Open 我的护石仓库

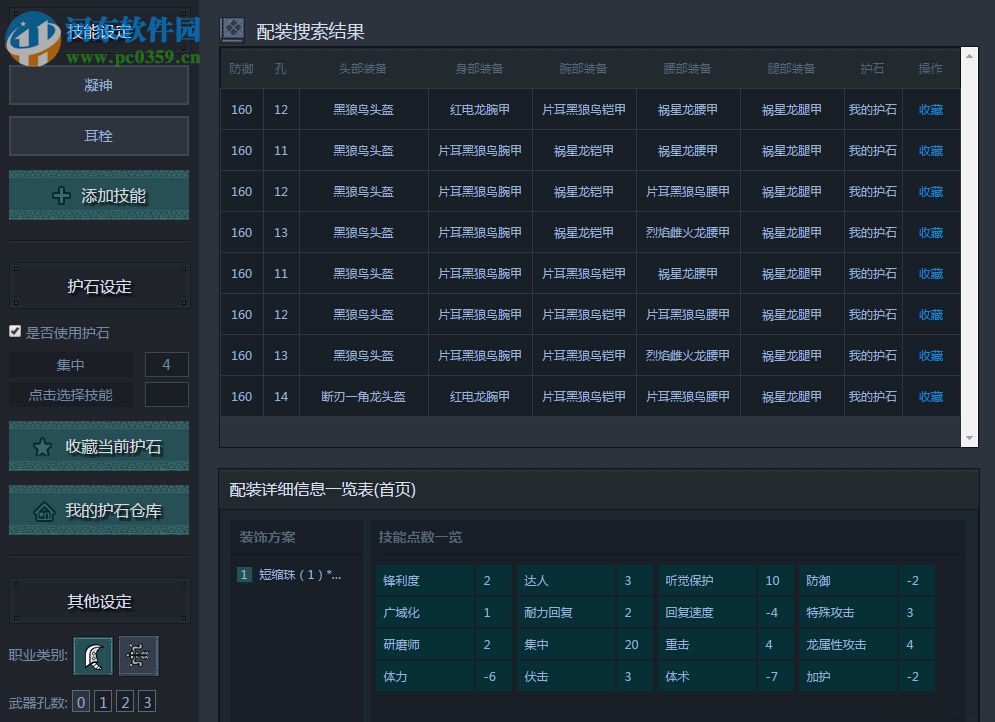coord(98,510)
